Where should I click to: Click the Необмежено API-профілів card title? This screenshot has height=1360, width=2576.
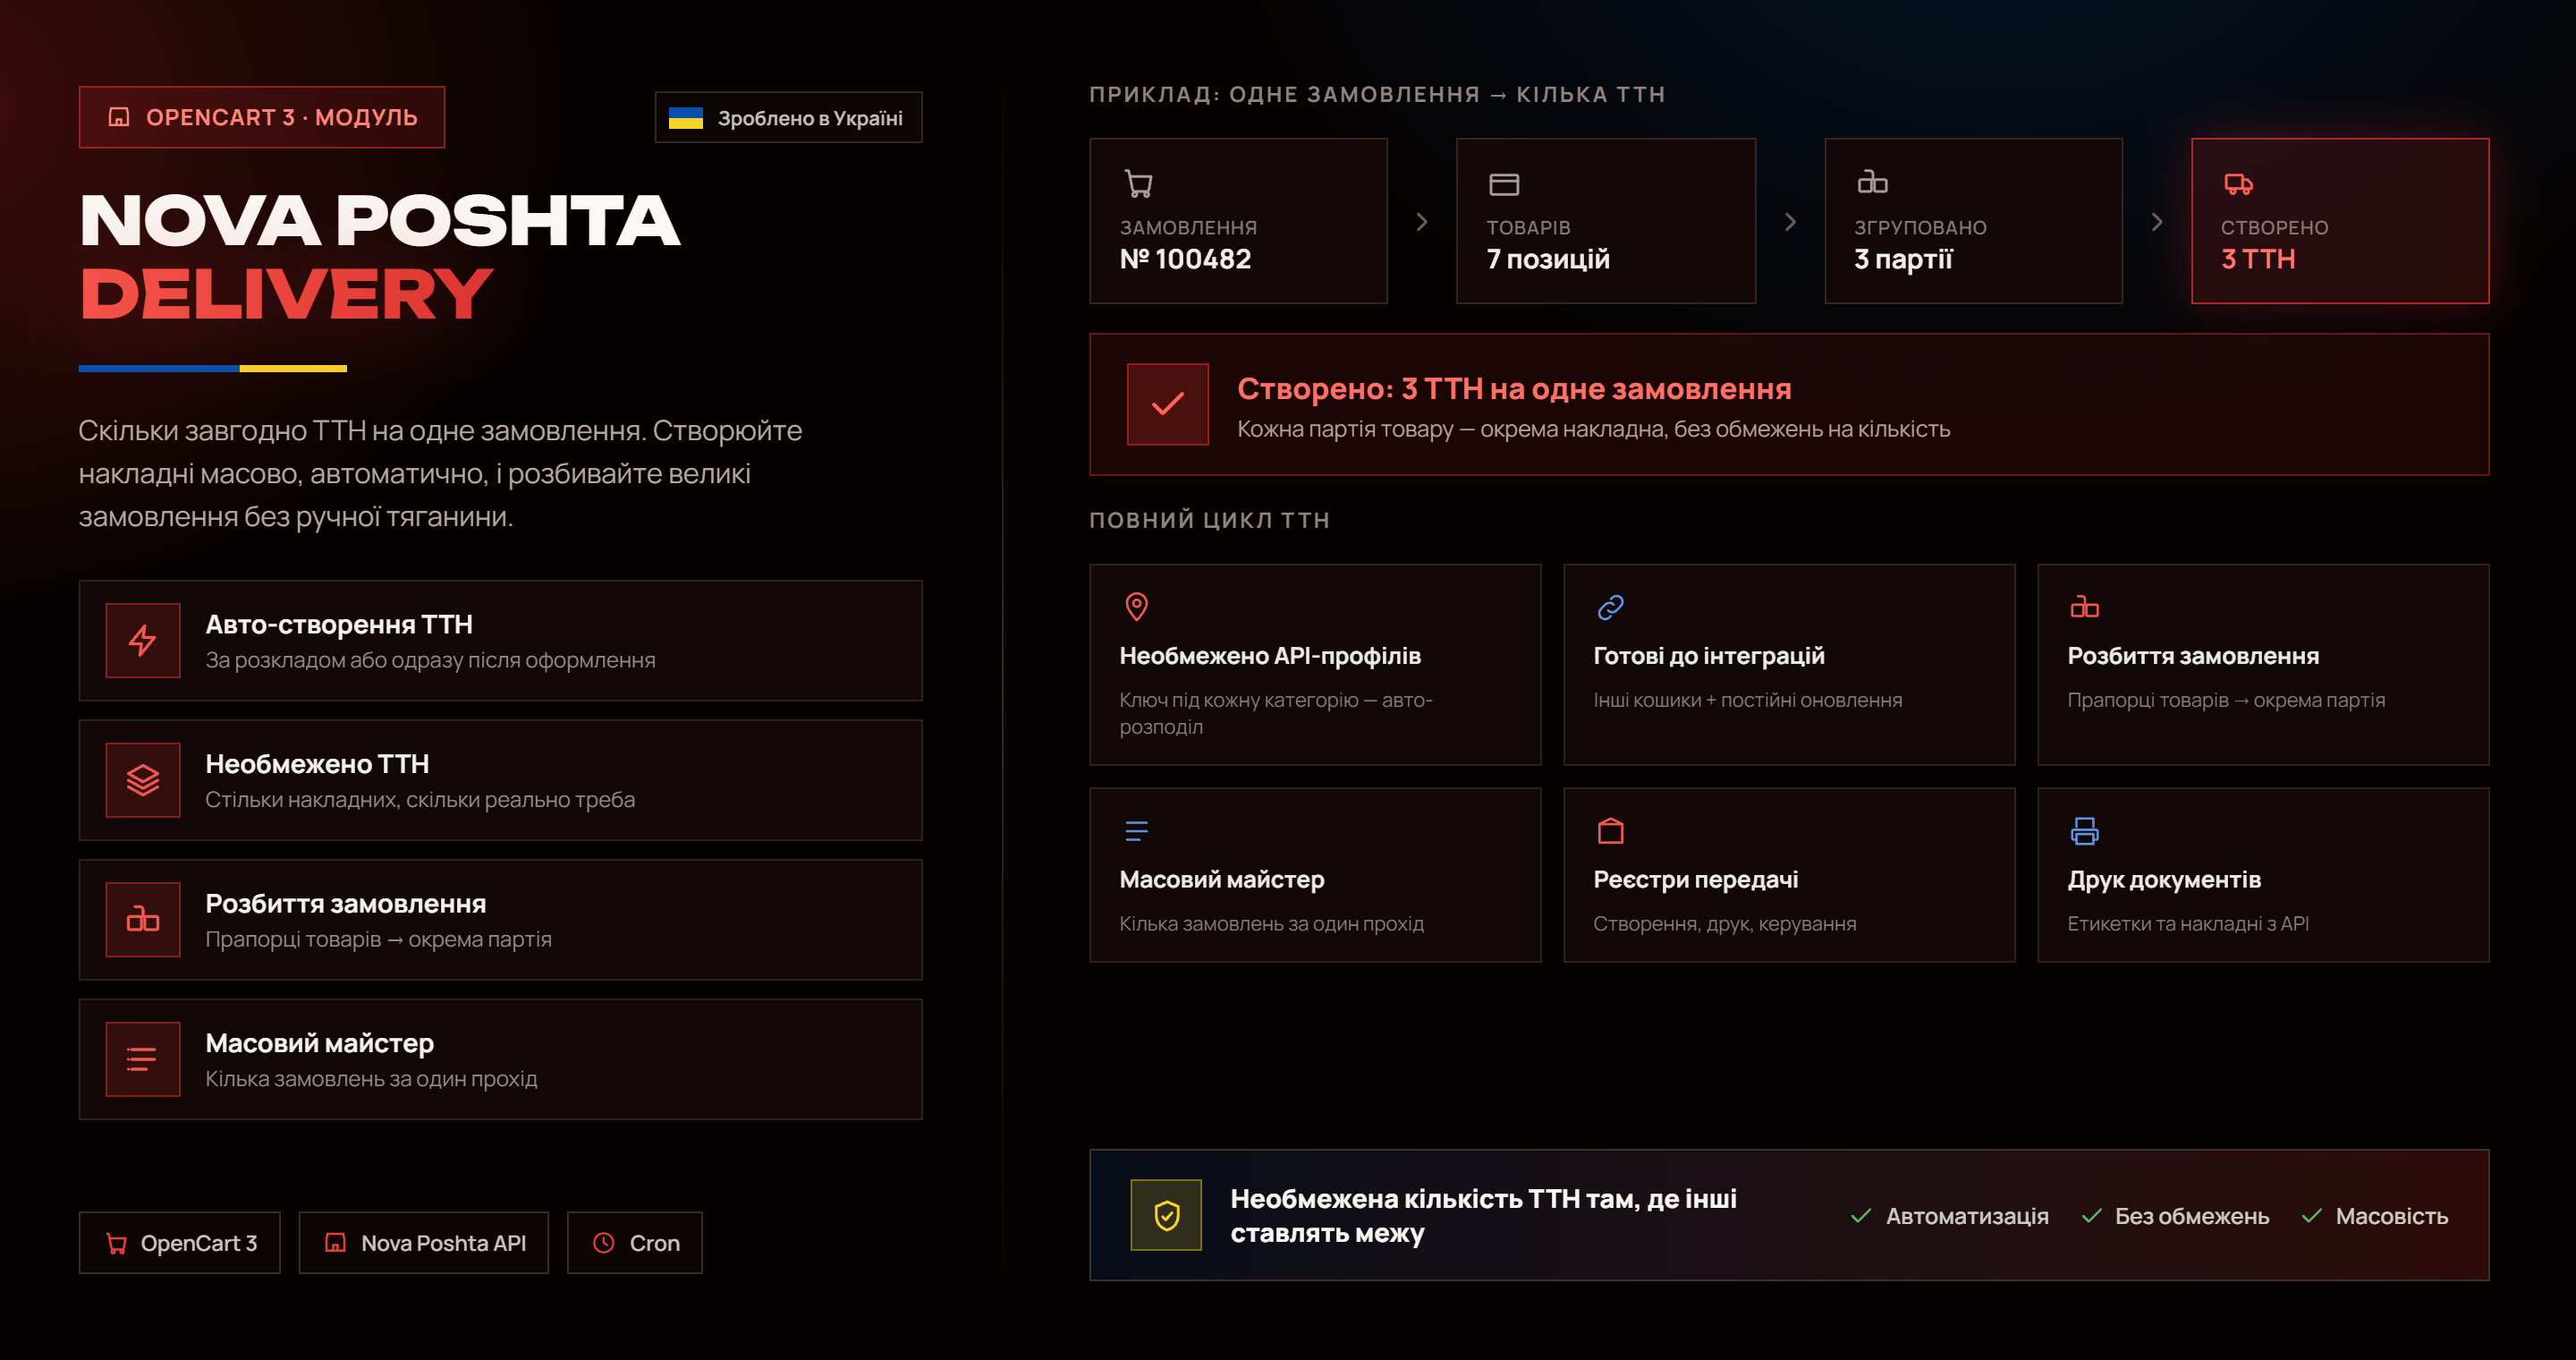[1270, 656]
